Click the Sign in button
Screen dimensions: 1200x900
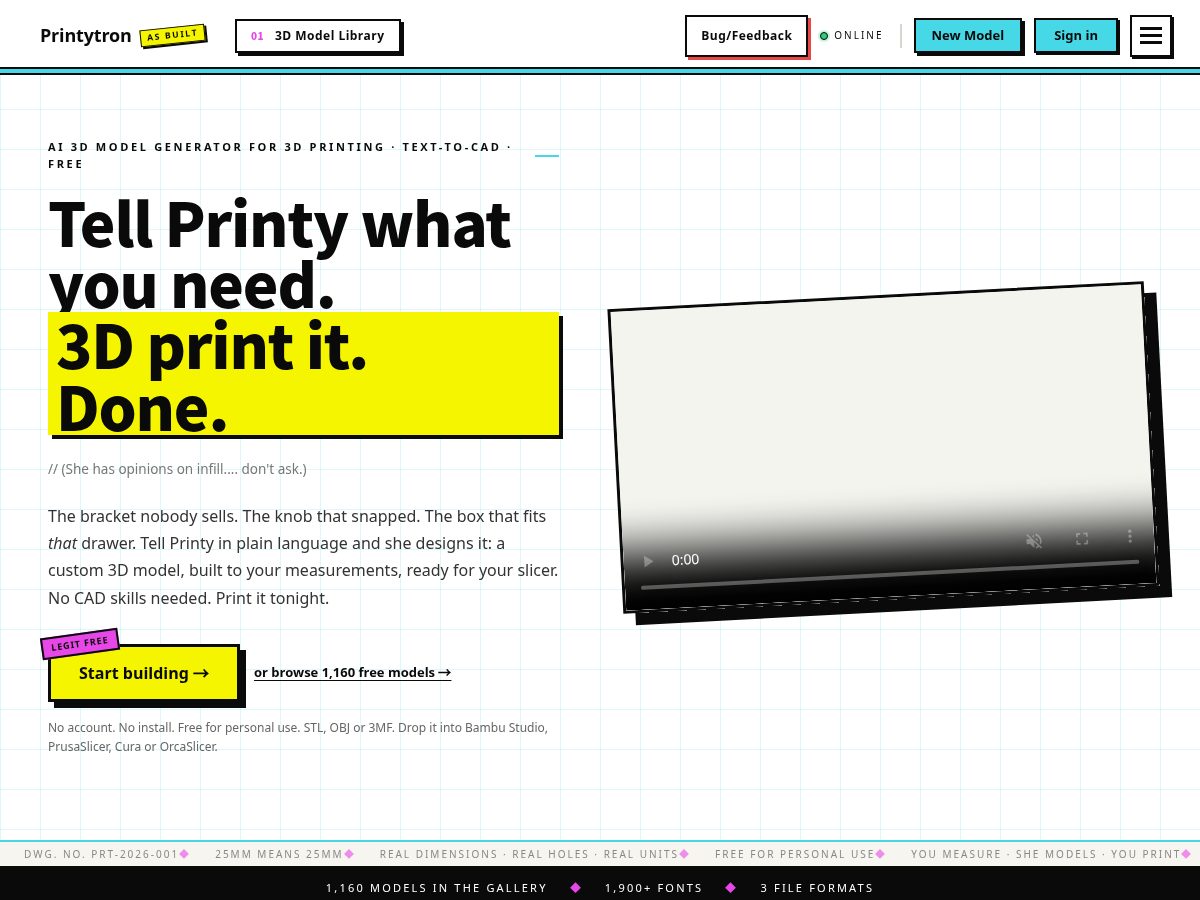click(x=1075, y=36)
